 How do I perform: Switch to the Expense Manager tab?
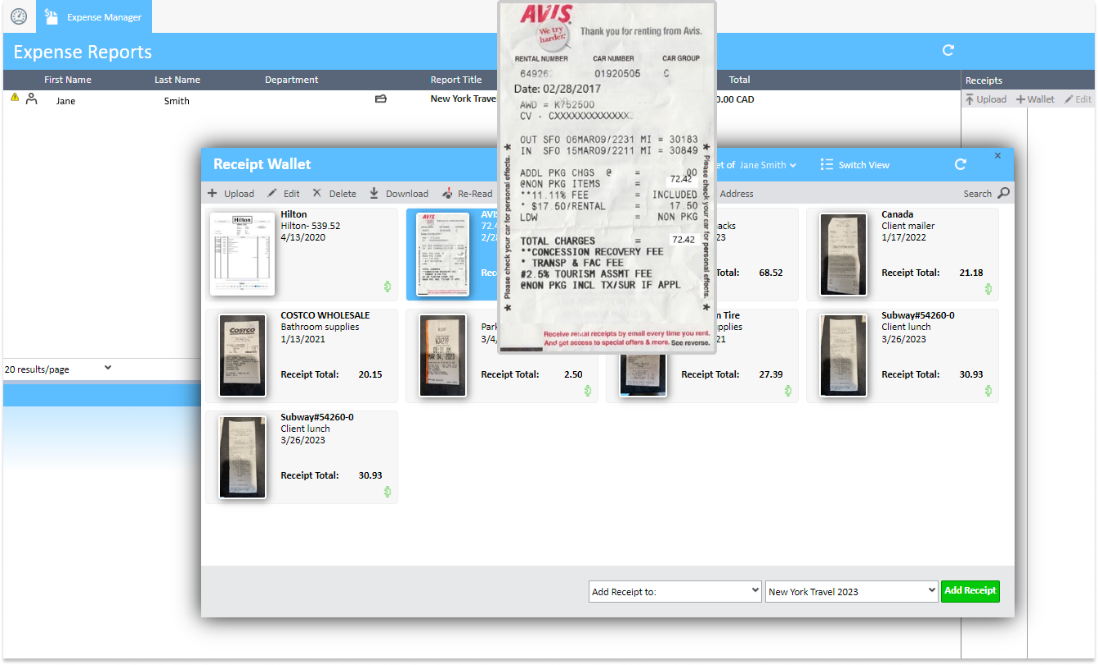pos(93,16)
